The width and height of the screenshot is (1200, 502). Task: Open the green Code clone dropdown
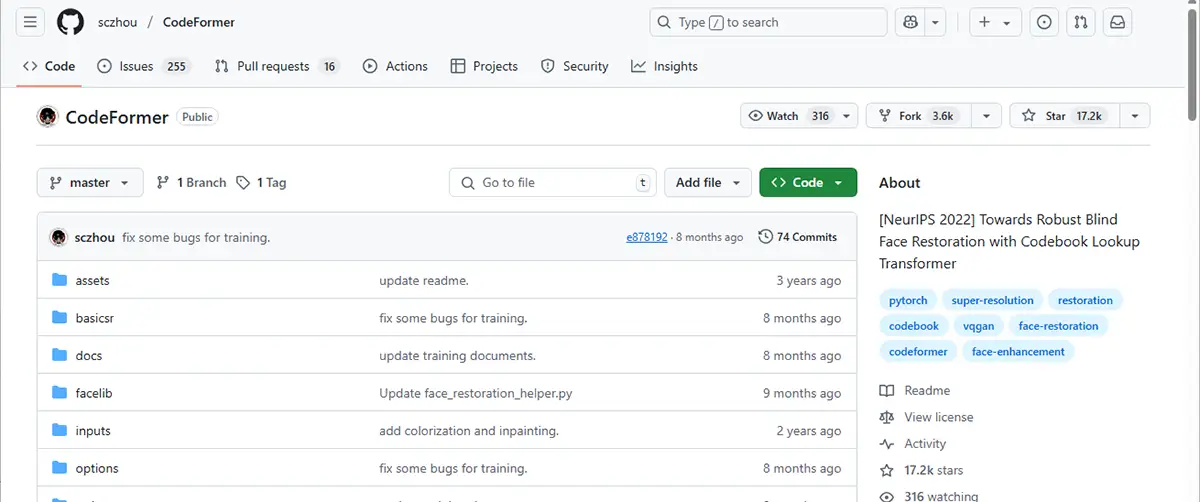click(808, 182)
